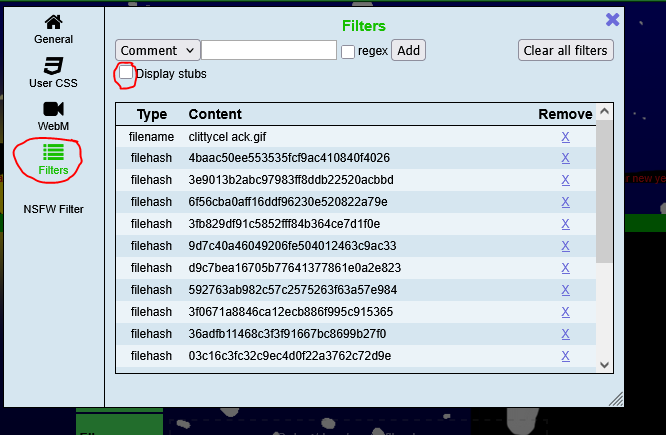Open the Comment filter type dropdown
This screenshot has height=435, width=666.
point(158,50)
